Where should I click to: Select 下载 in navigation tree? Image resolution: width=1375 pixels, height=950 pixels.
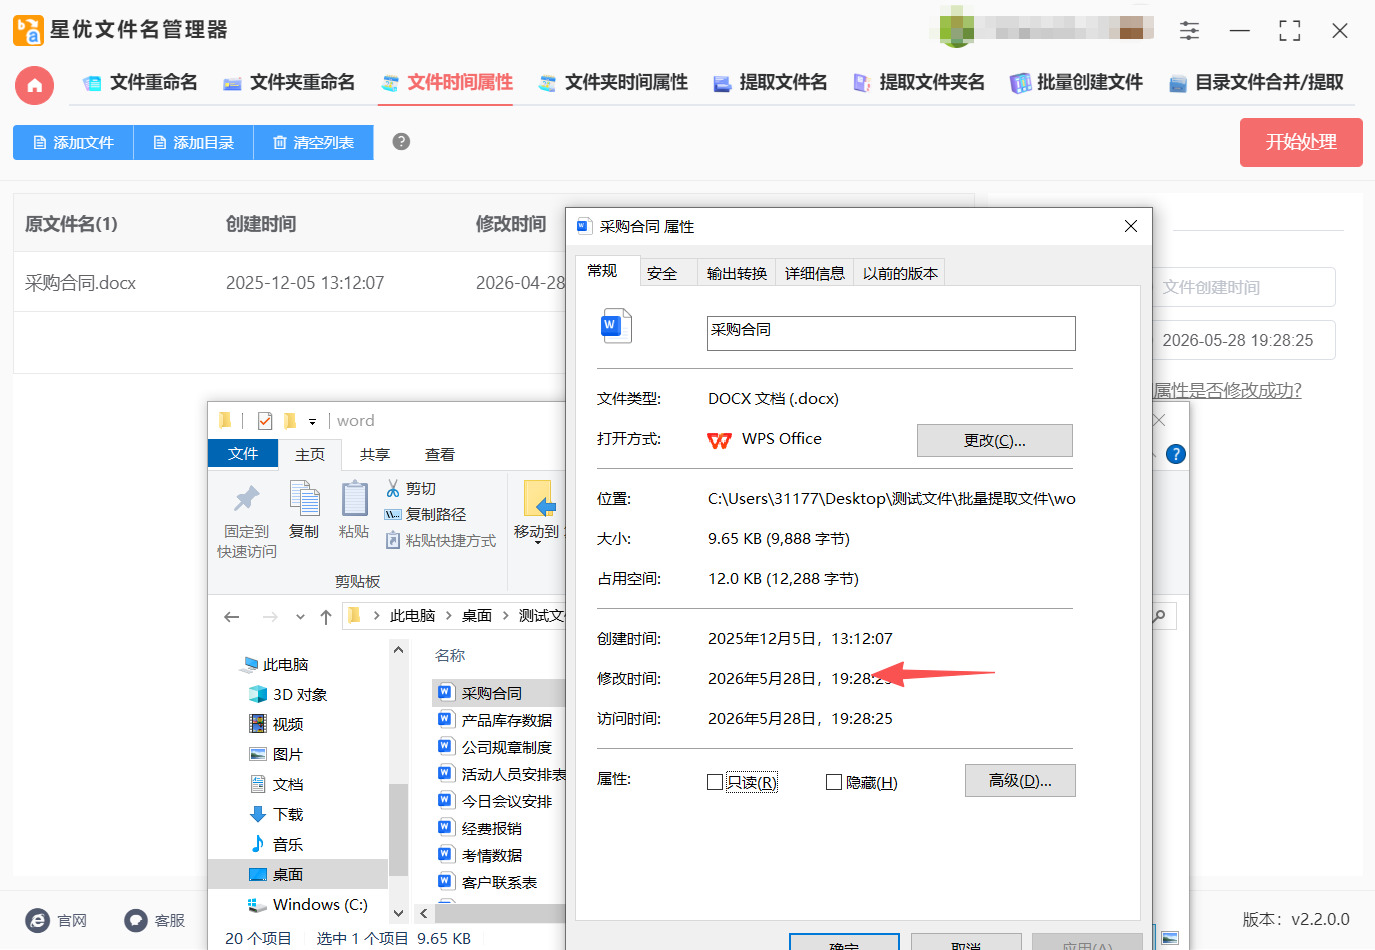[275, 815]
